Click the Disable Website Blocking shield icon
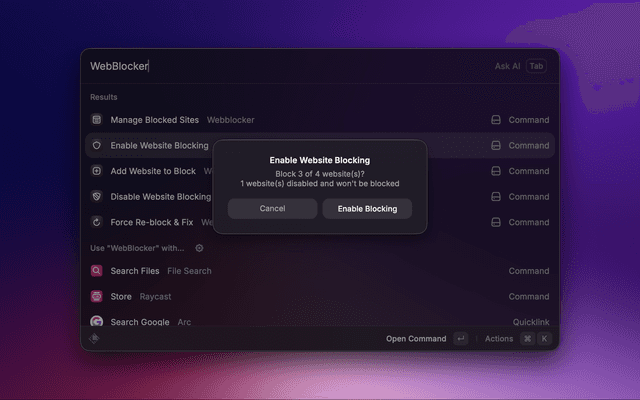640x400 pixels. [97, 197]
